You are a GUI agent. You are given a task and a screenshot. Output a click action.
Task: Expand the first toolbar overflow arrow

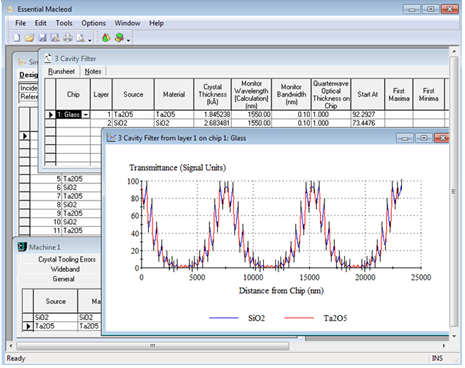tap(90, 40)
